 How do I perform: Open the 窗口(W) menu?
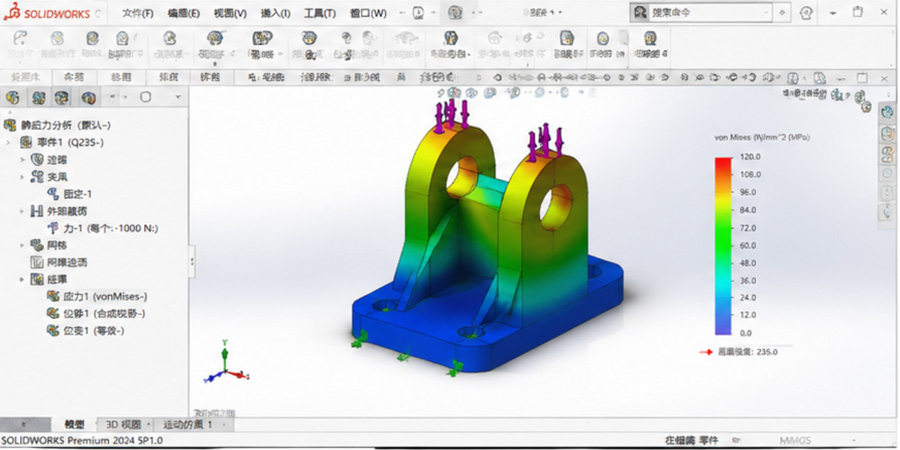pyautogui.click(x=368, y=13)
